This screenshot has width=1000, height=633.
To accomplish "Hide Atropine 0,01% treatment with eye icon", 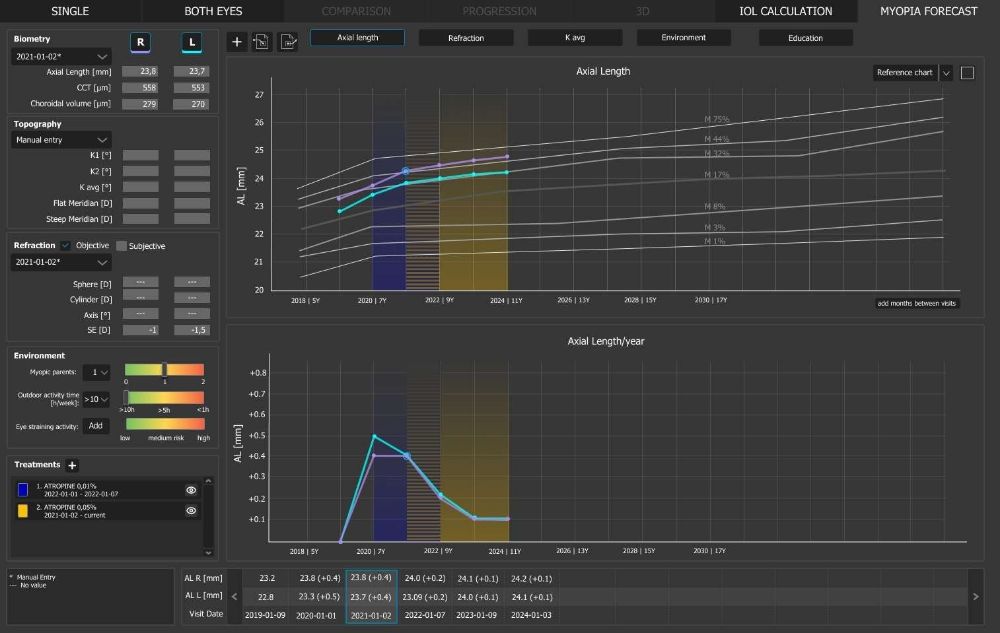I will (191, 490).
